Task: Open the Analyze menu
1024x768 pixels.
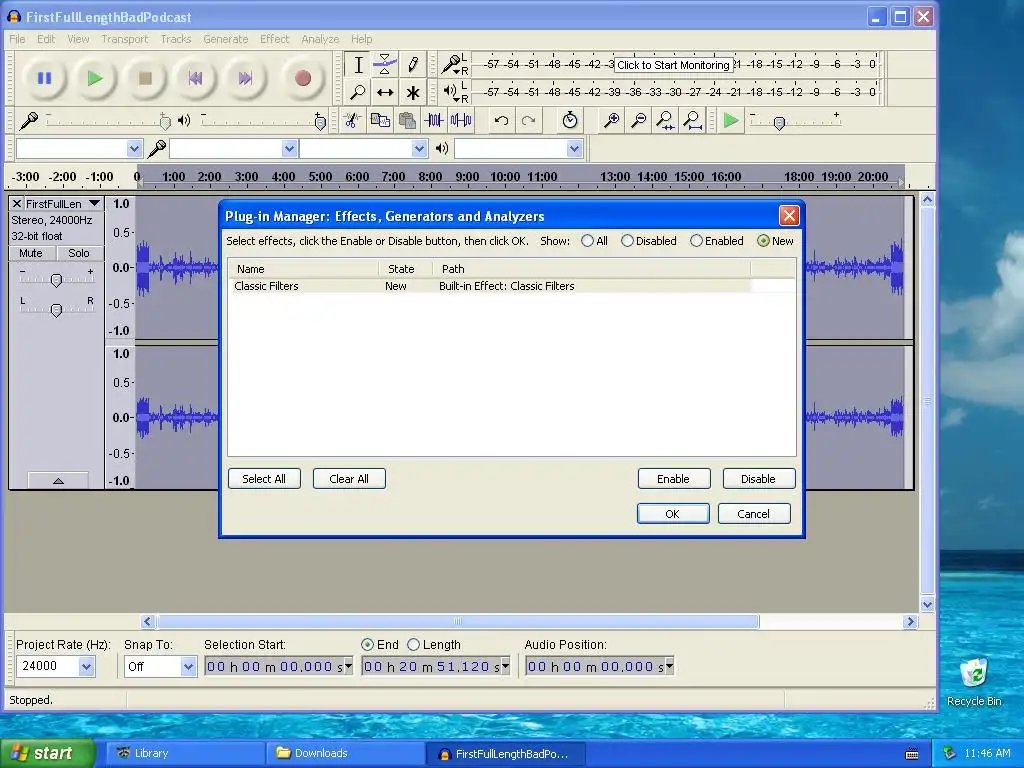Action: [320, 39]
